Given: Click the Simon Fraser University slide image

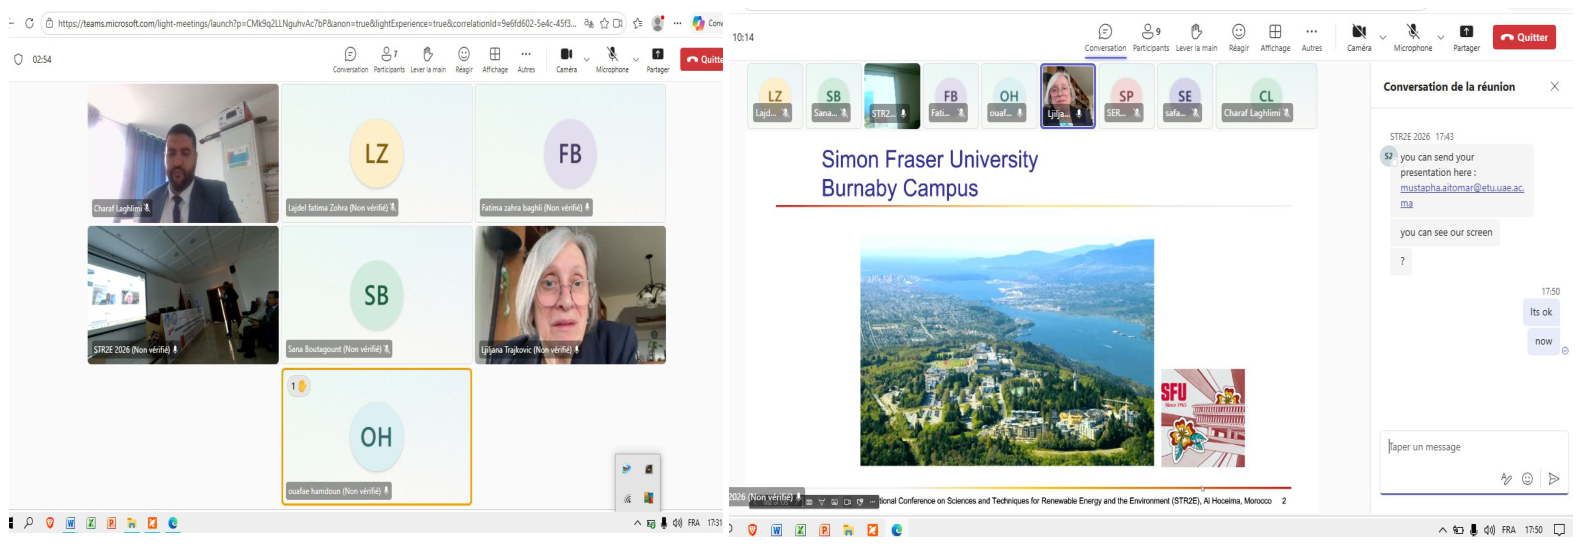Looking at the screenshot, I should pyautogui.click(x=1007, y=352).
